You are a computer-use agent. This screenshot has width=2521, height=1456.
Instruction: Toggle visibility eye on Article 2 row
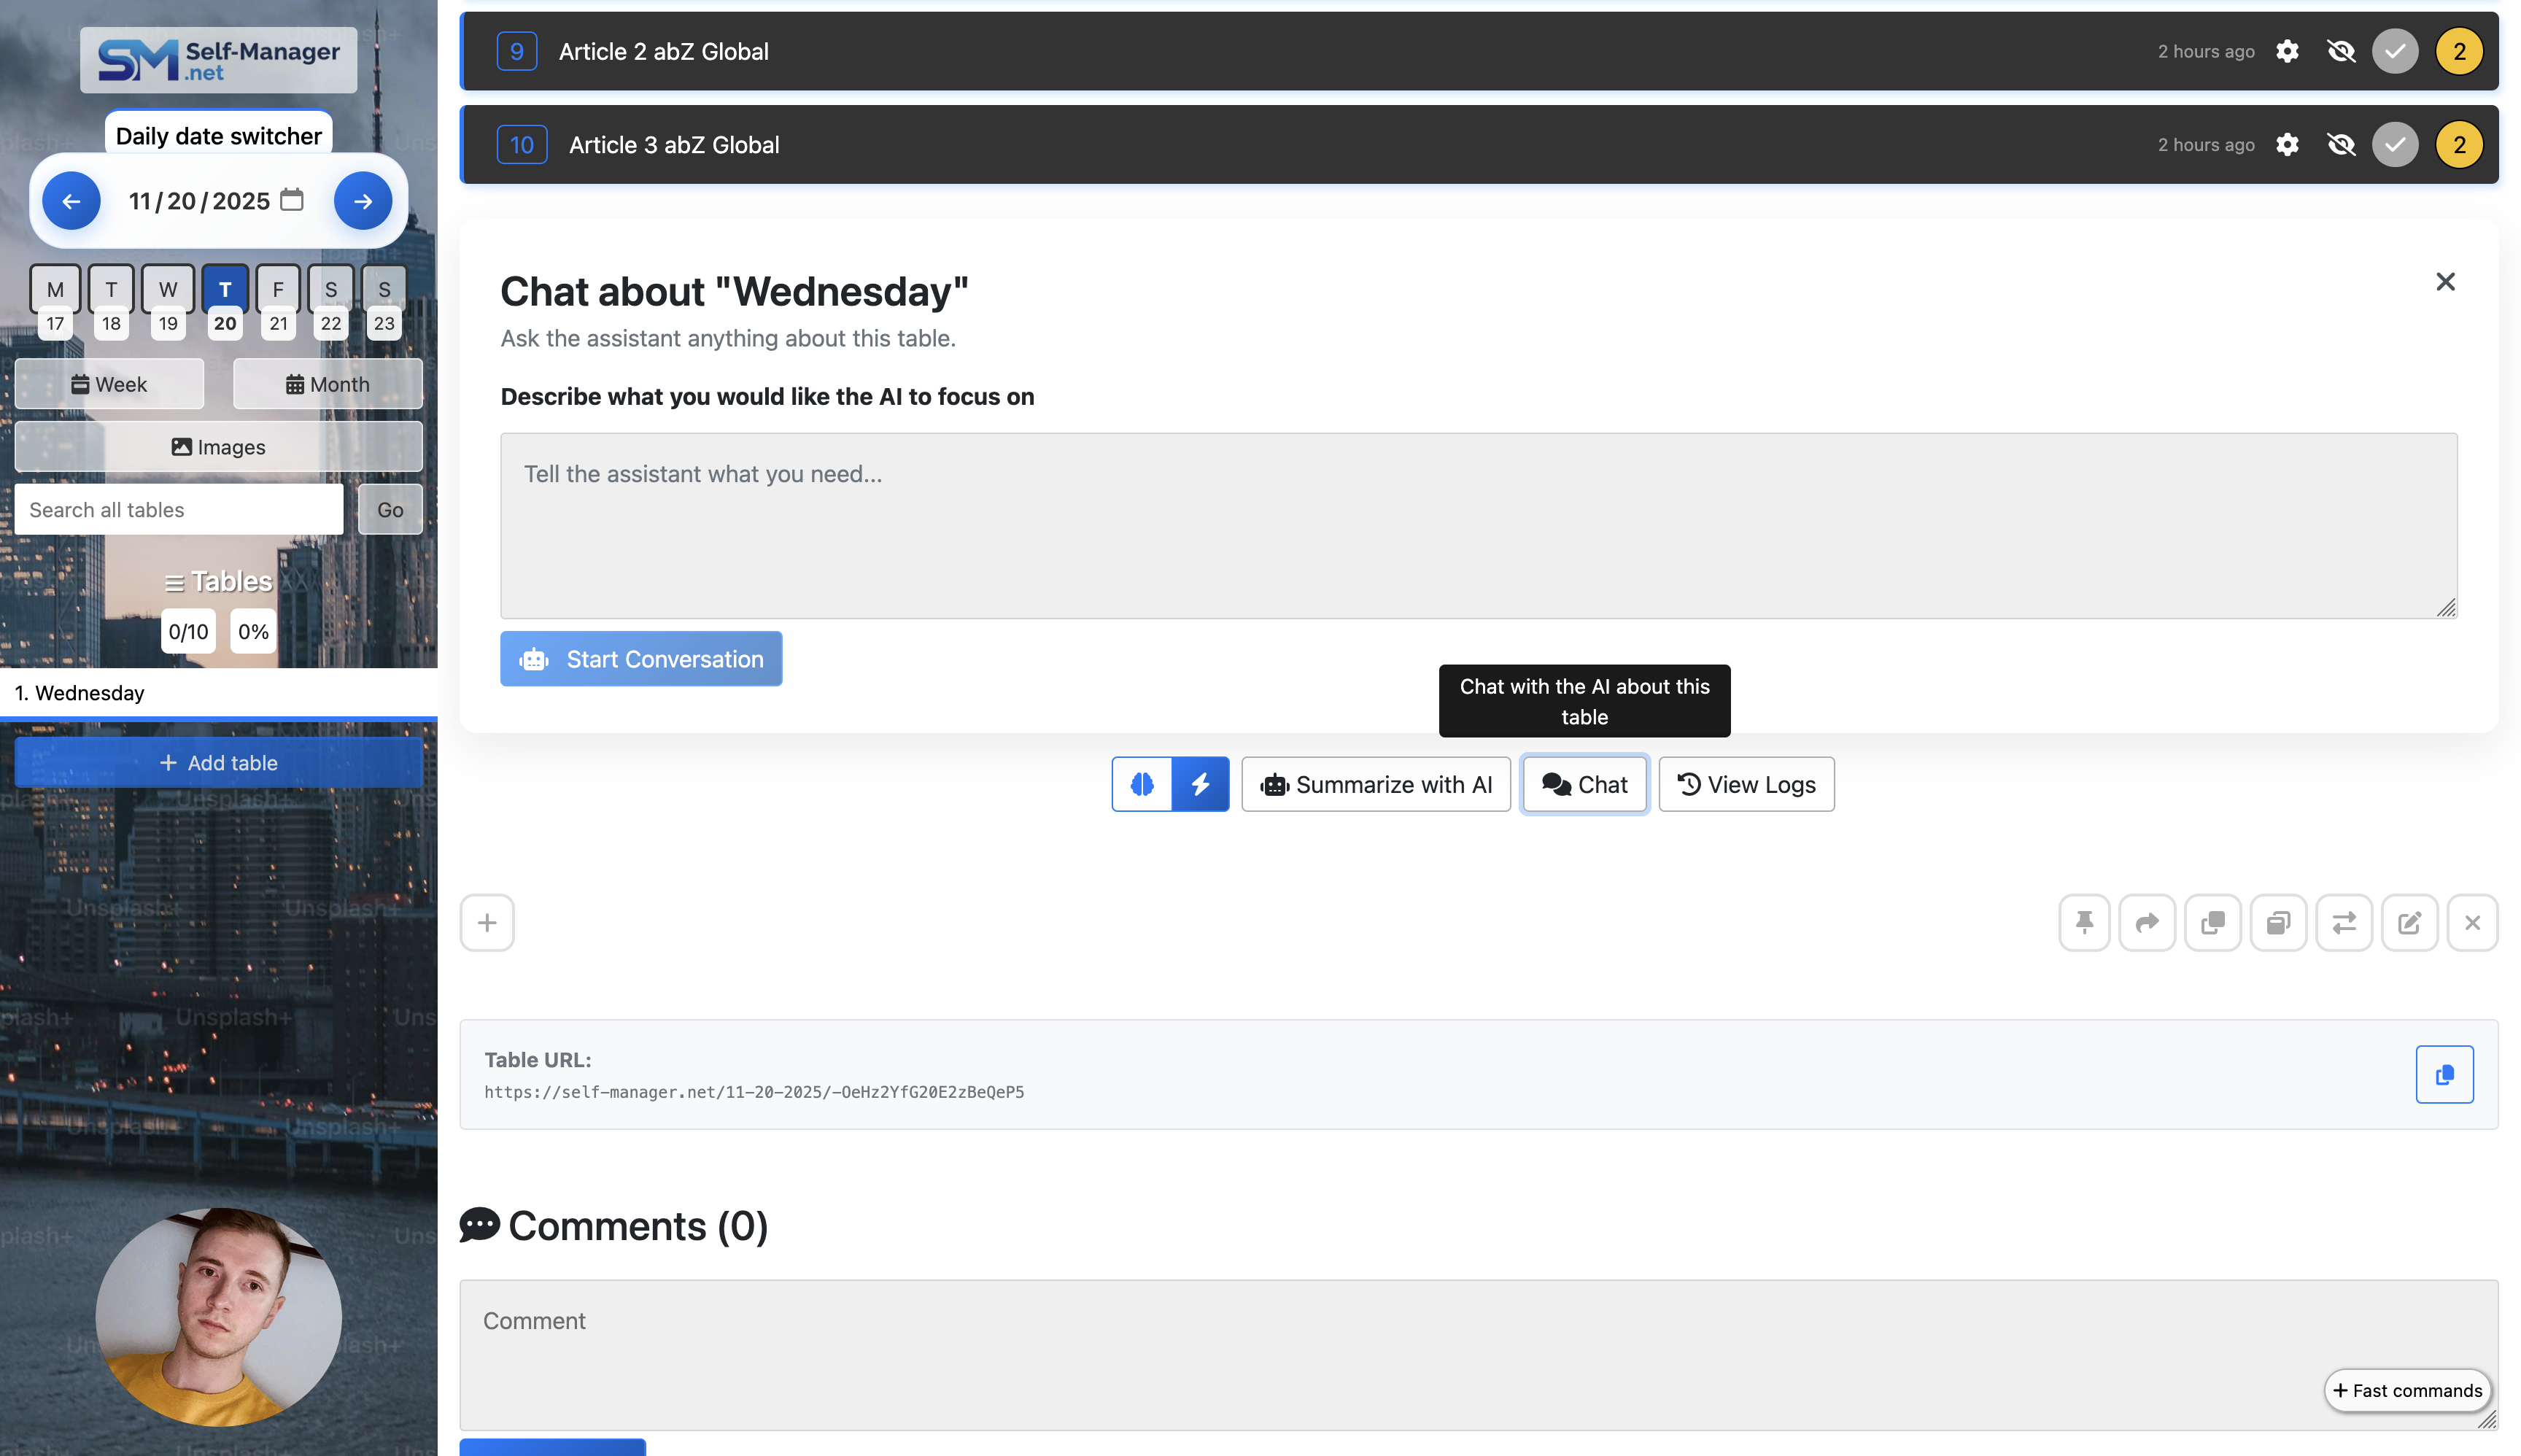[2341, 51]
